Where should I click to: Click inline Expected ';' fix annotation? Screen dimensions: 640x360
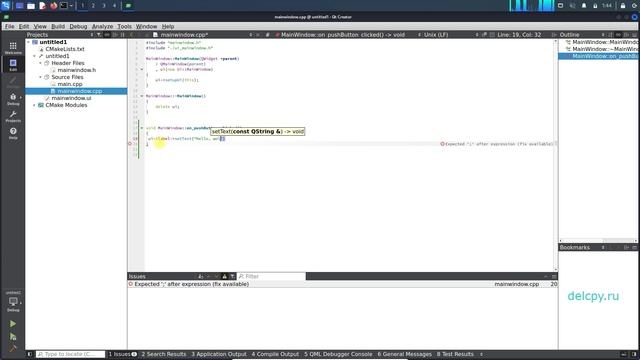pyautogui.click(x=497, y=144)
